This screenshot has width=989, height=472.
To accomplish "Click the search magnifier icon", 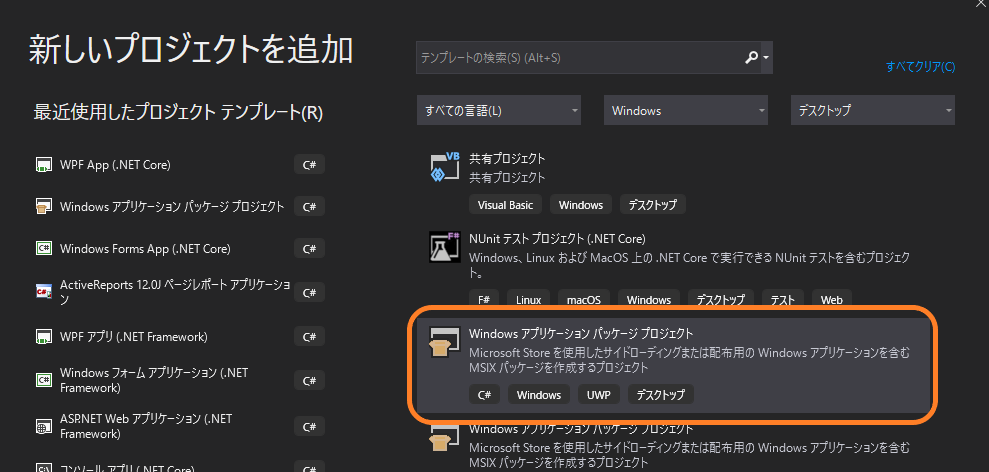I will (751, 57).
